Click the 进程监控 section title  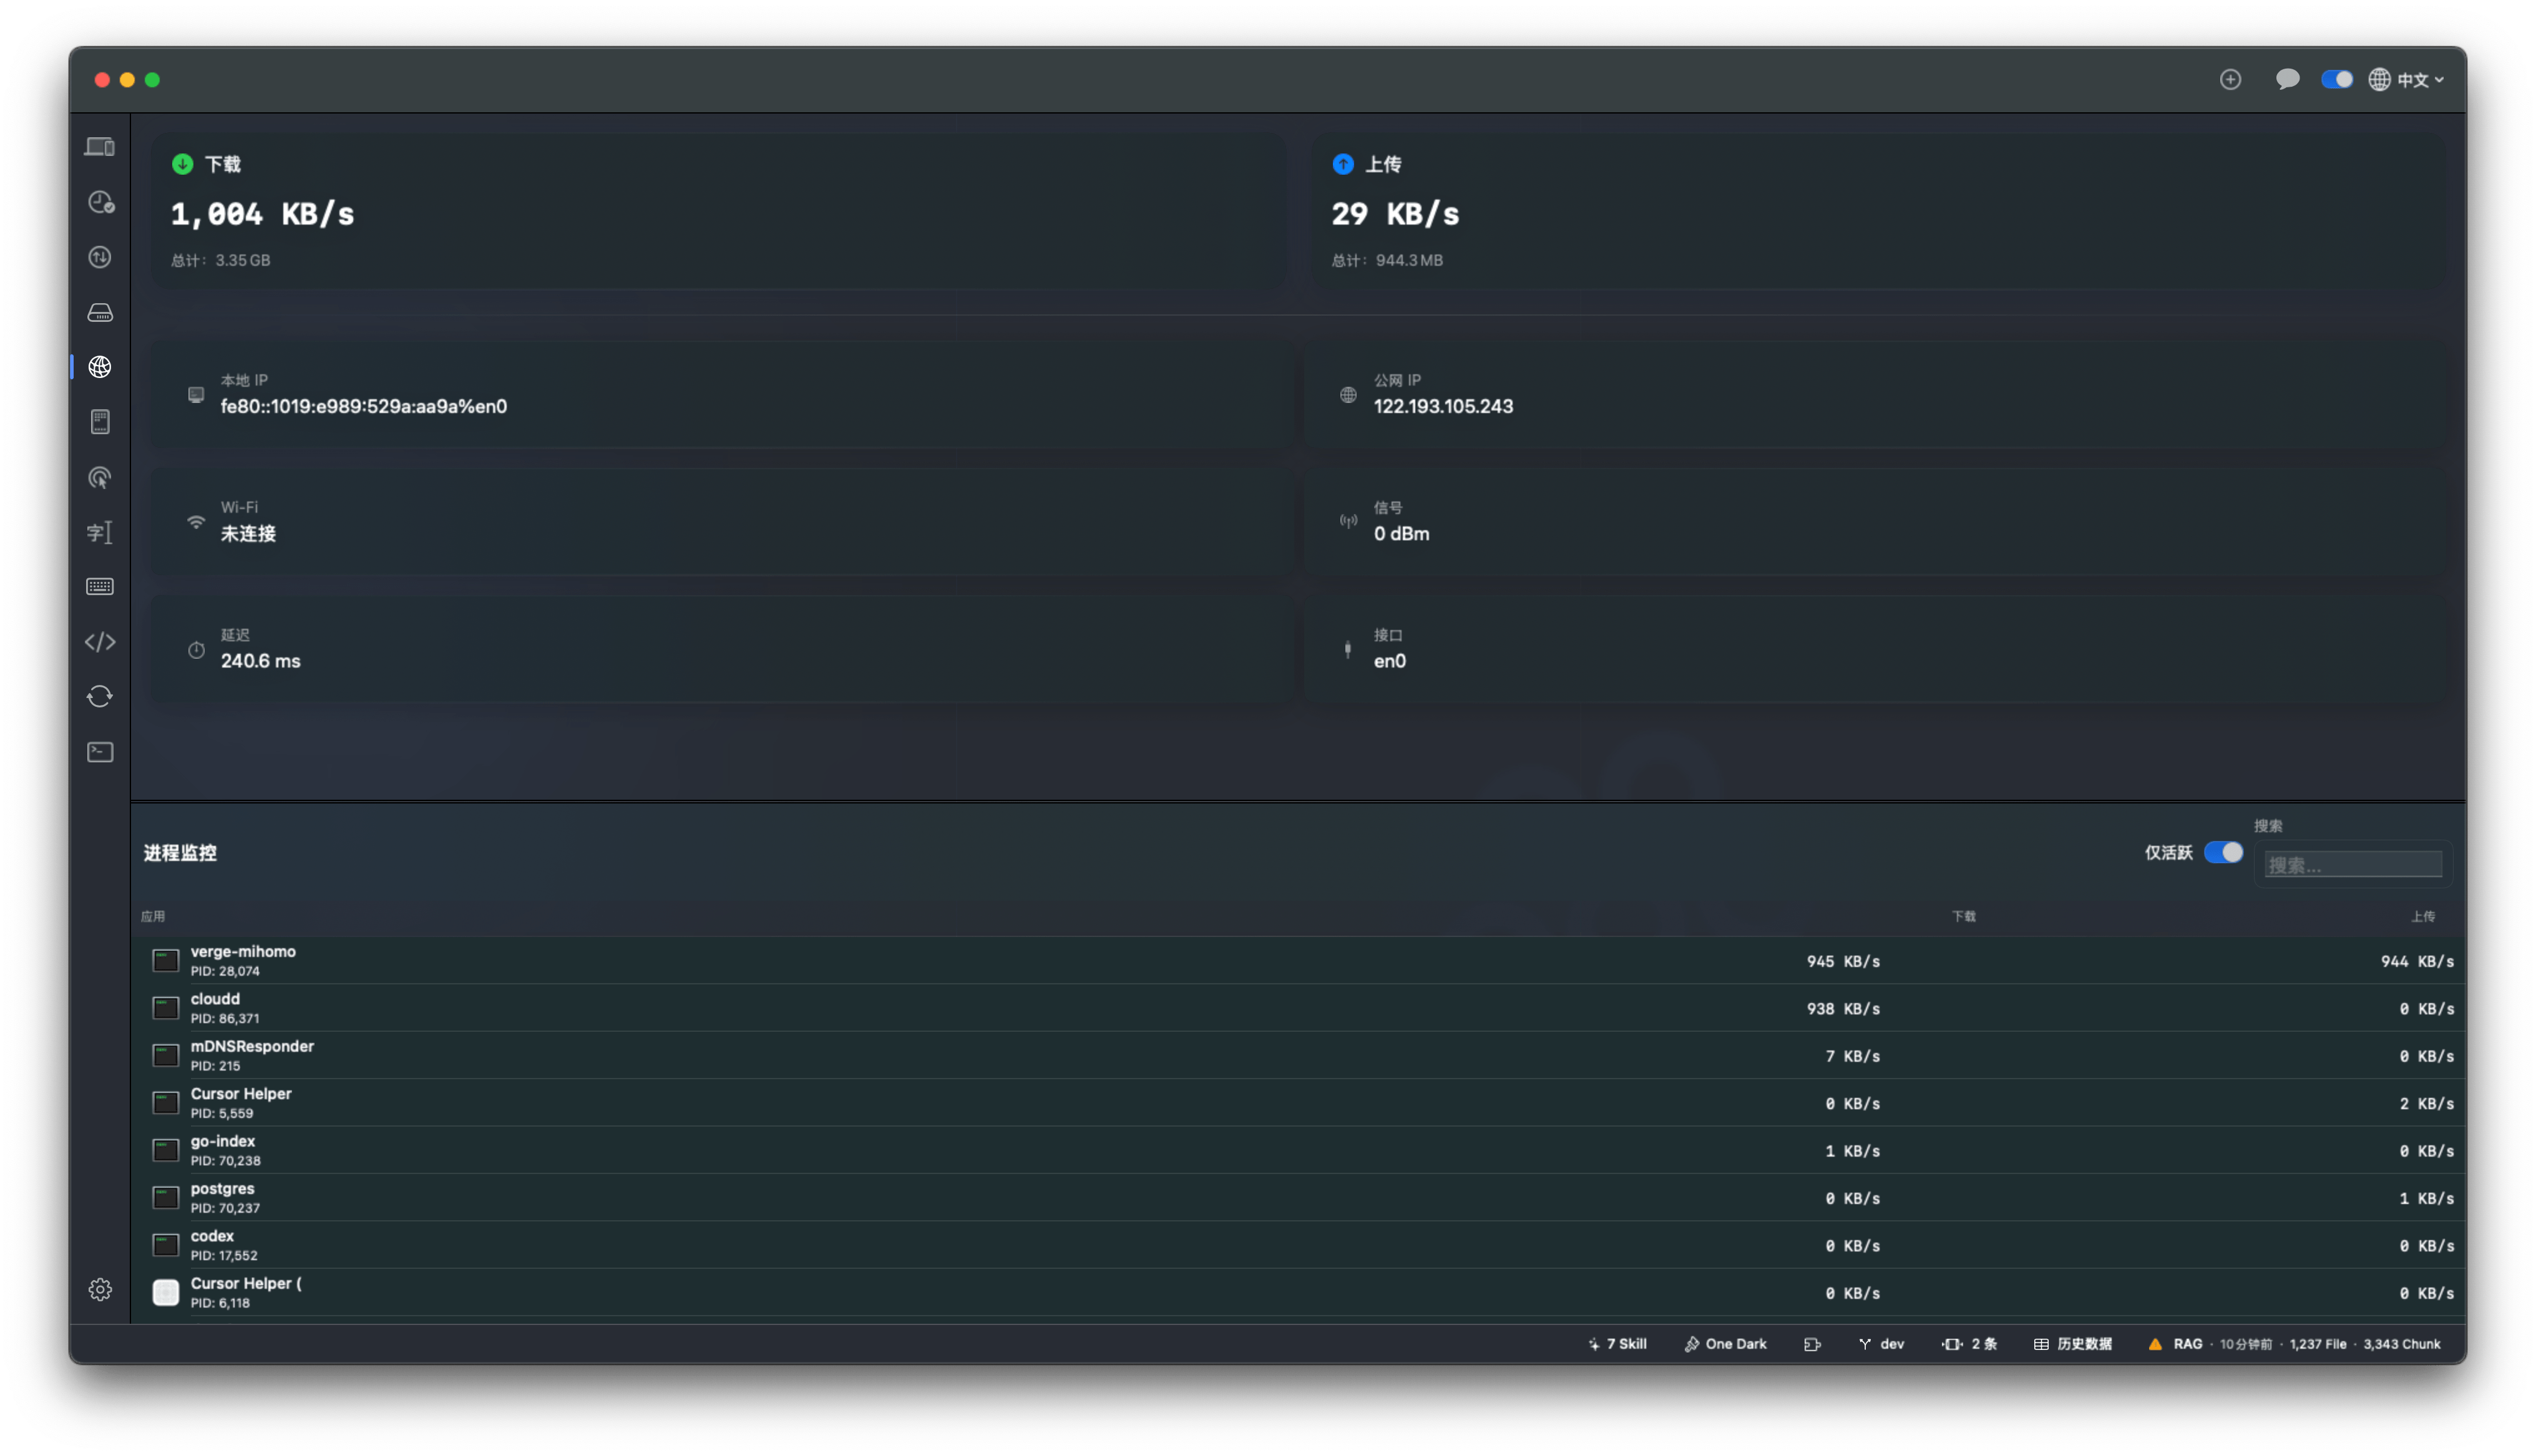click(x=180, y=853)
